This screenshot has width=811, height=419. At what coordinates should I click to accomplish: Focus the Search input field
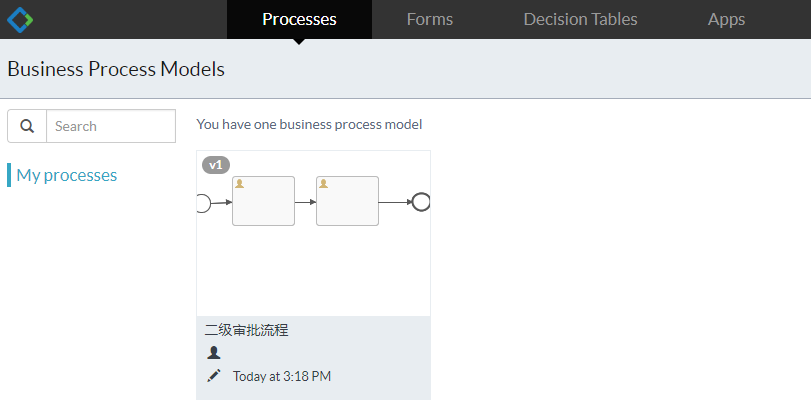(110, 126)
